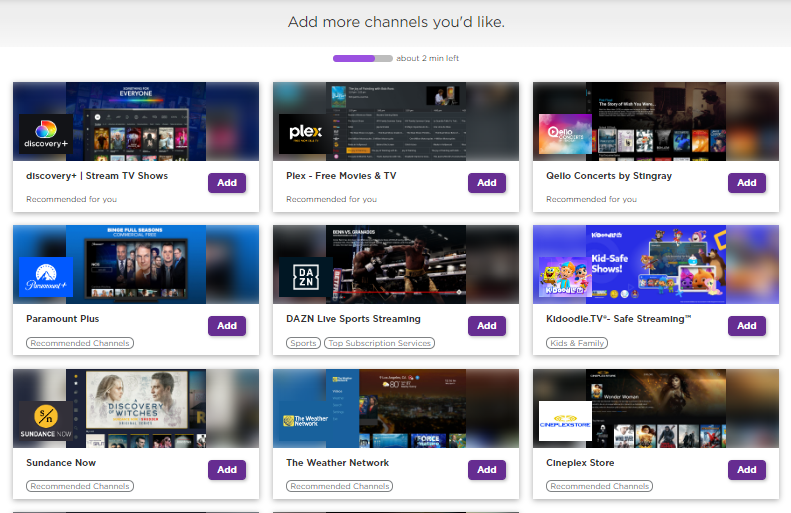Click the Cineplex Store logo
The height and width of the screenshot is (513, 791).
pyautogui.click(x=566, y=421)
